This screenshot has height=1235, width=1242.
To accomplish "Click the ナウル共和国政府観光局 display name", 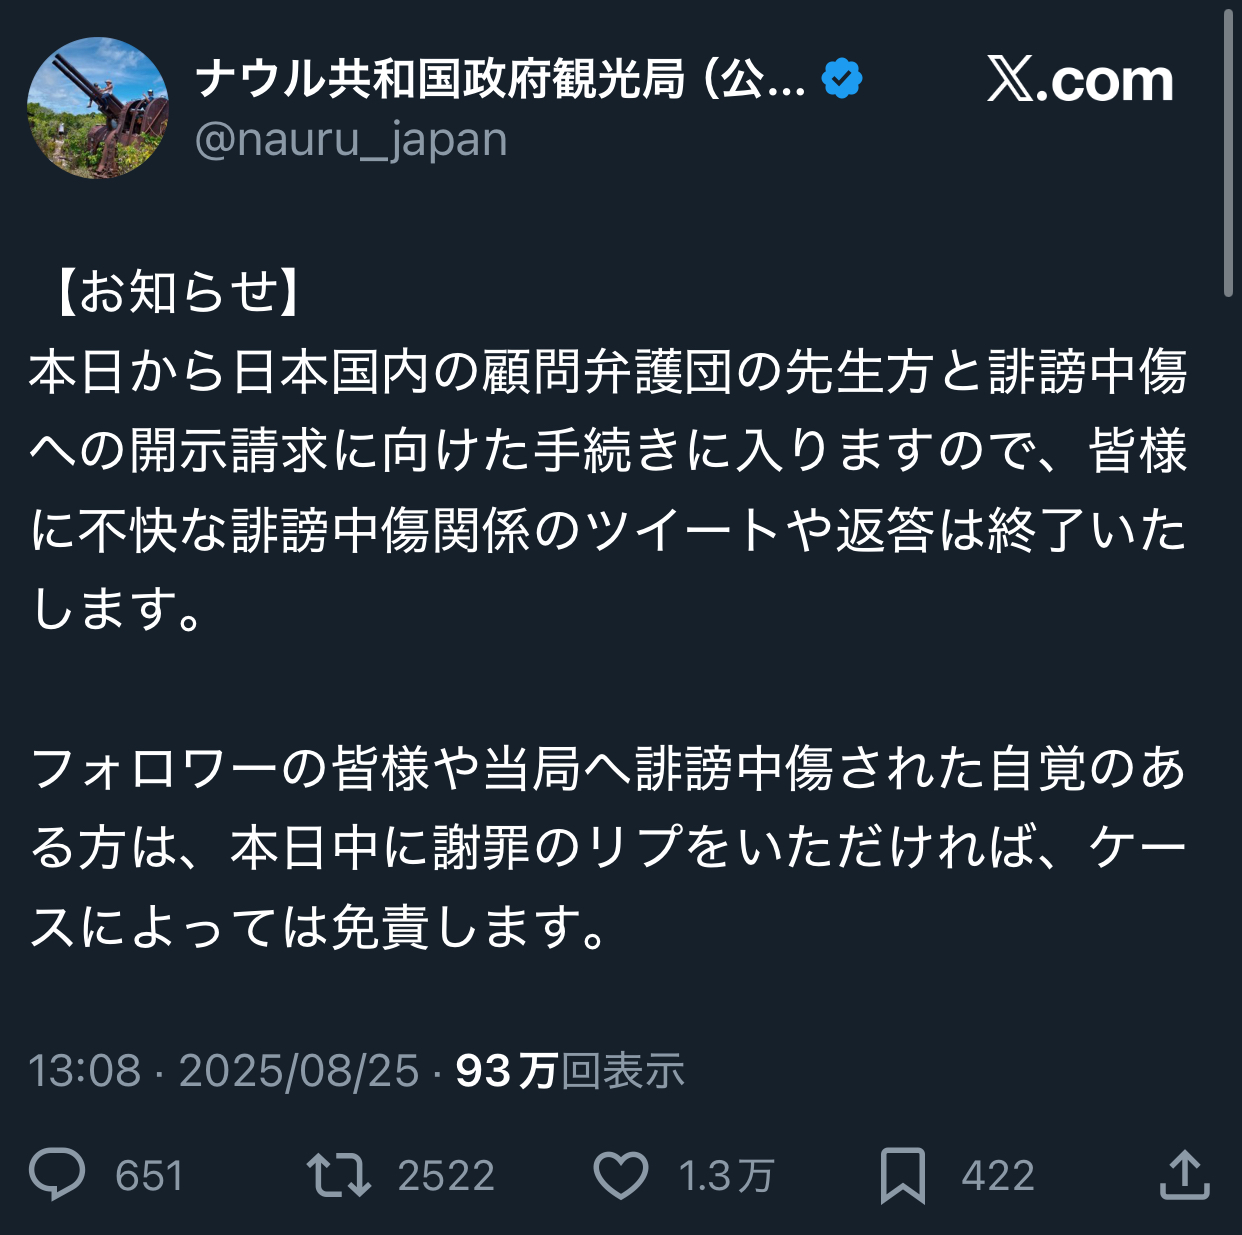I will pyautogui.click(x=500, y=79).
